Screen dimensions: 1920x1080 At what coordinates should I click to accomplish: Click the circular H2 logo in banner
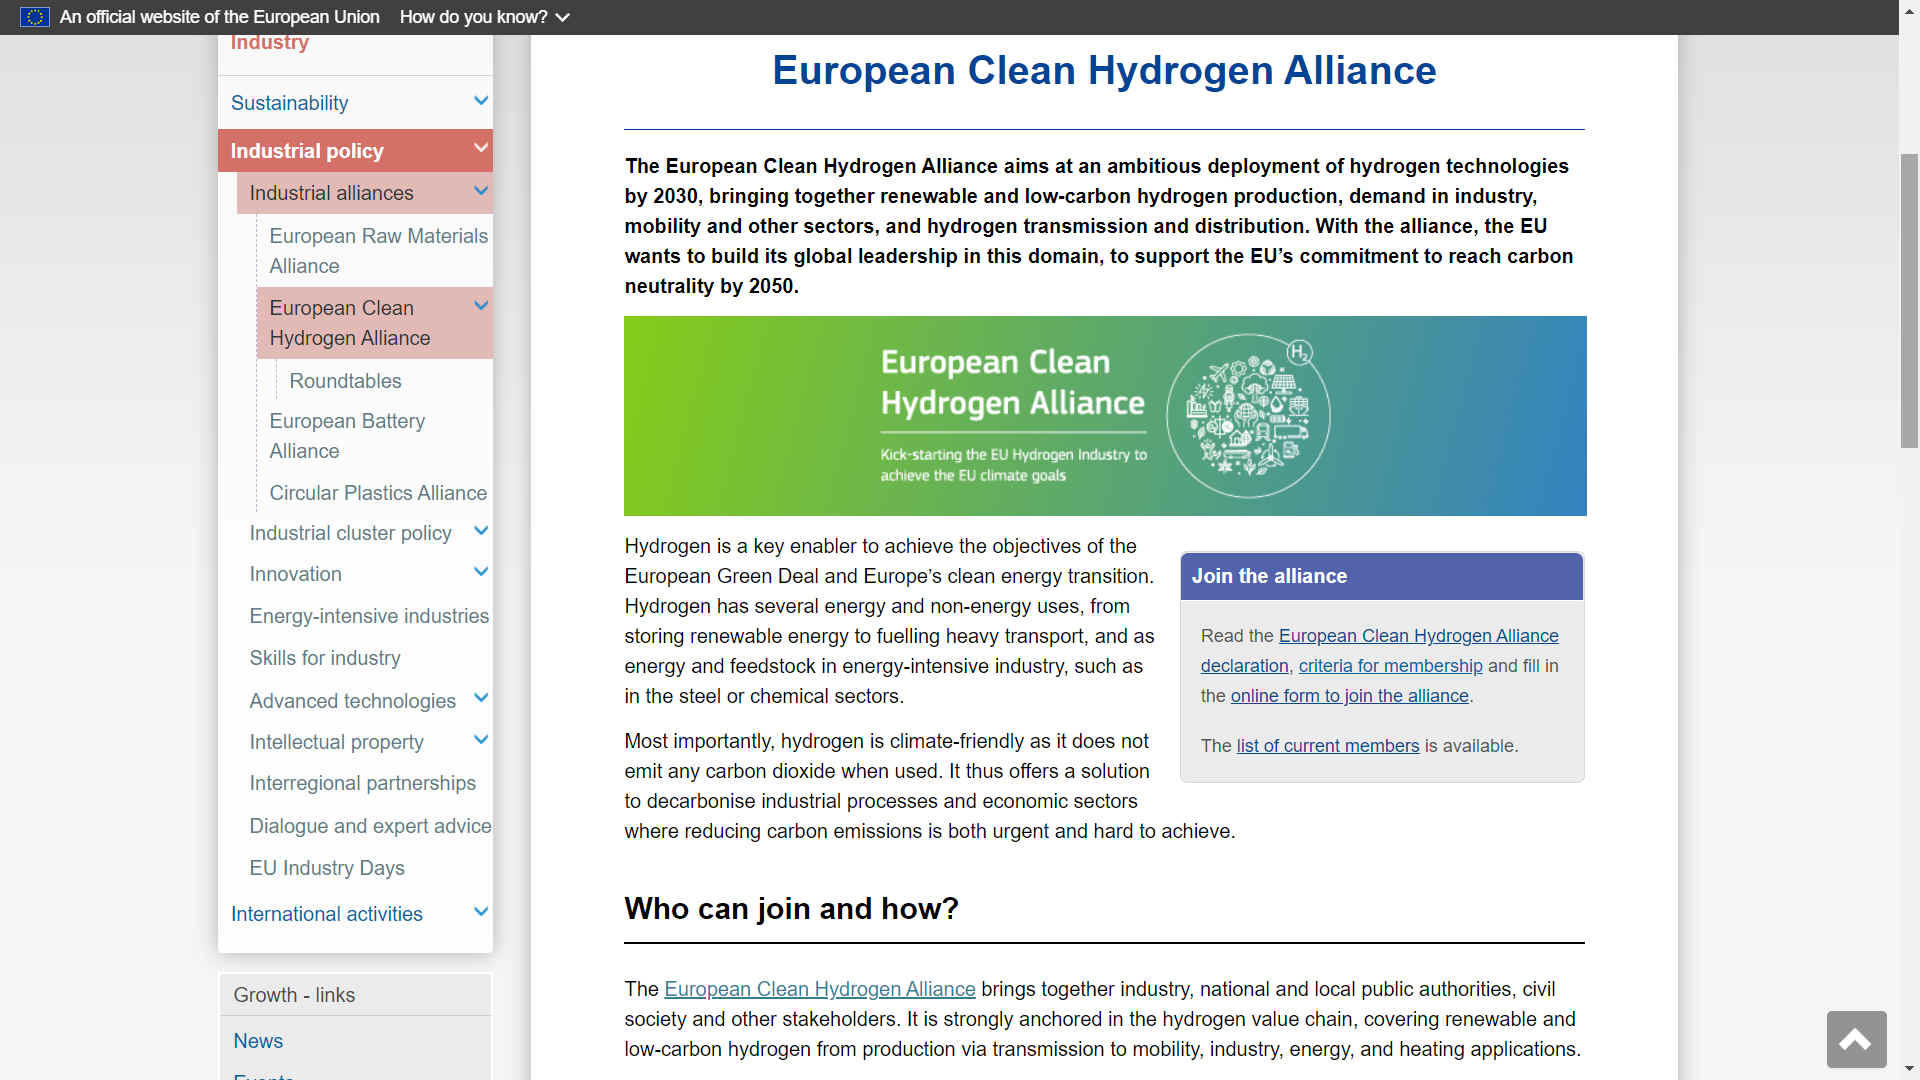[x=1248, y=416]
